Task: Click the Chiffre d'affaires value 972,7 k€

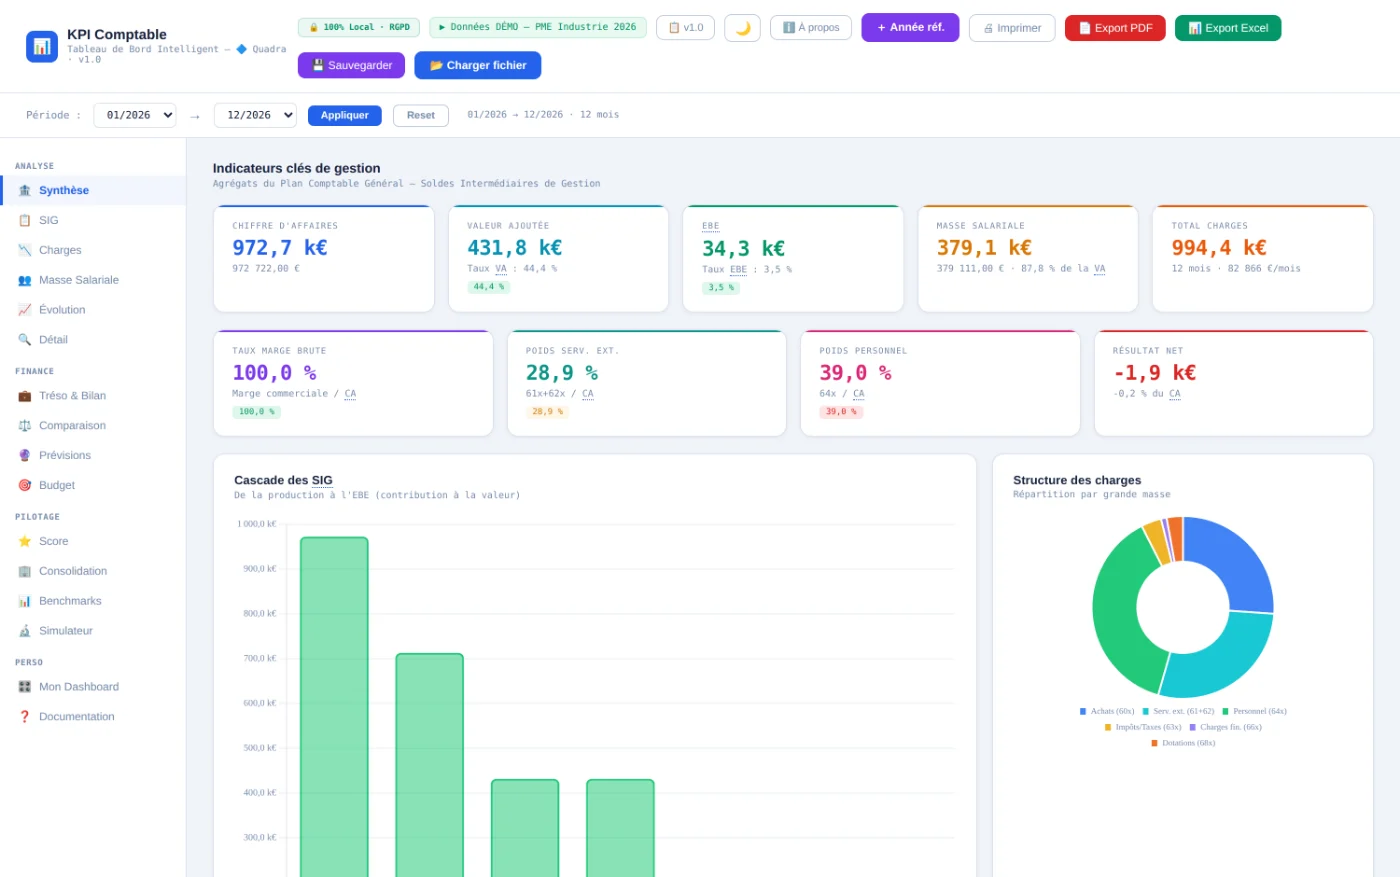Action: (x=280, y=247)
